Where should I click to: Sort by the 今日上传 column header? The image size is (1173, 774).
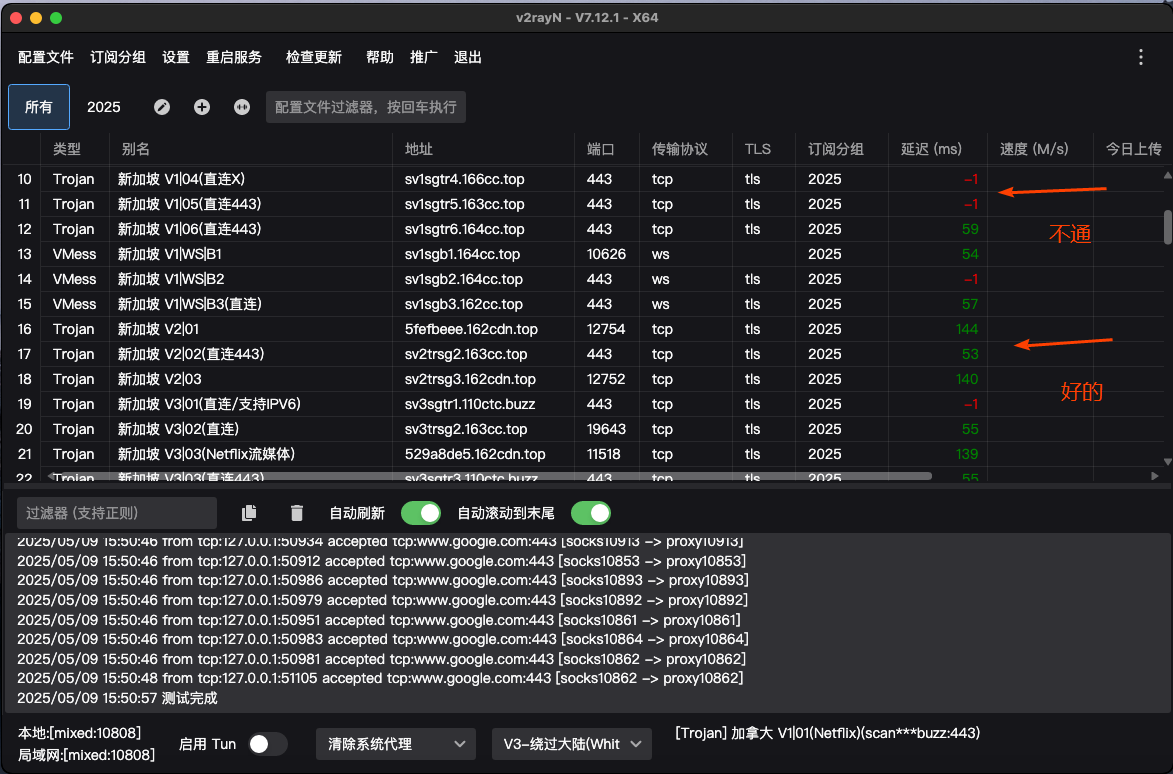tap(1134, 149)
